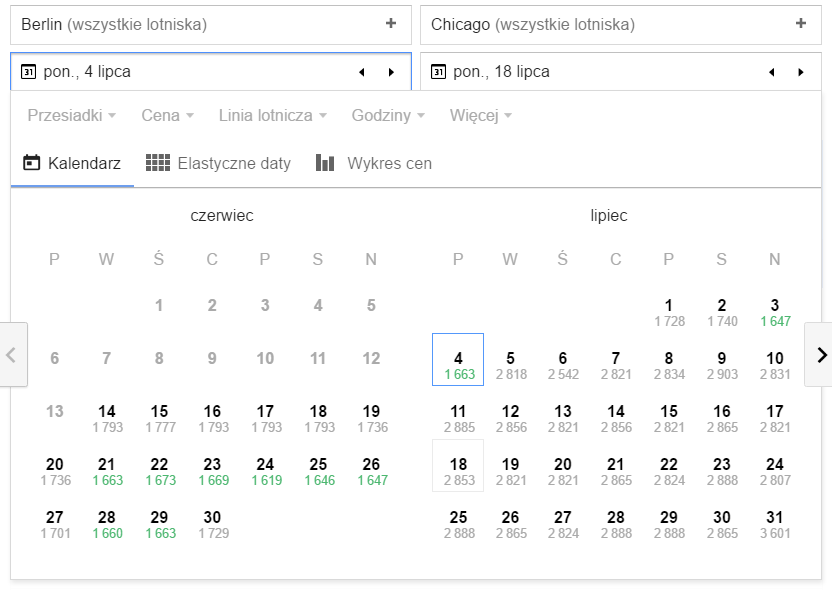Select July 9 priced 2 903
The width and height of the screenshot is (832, 590).
(x=722, y=365)
